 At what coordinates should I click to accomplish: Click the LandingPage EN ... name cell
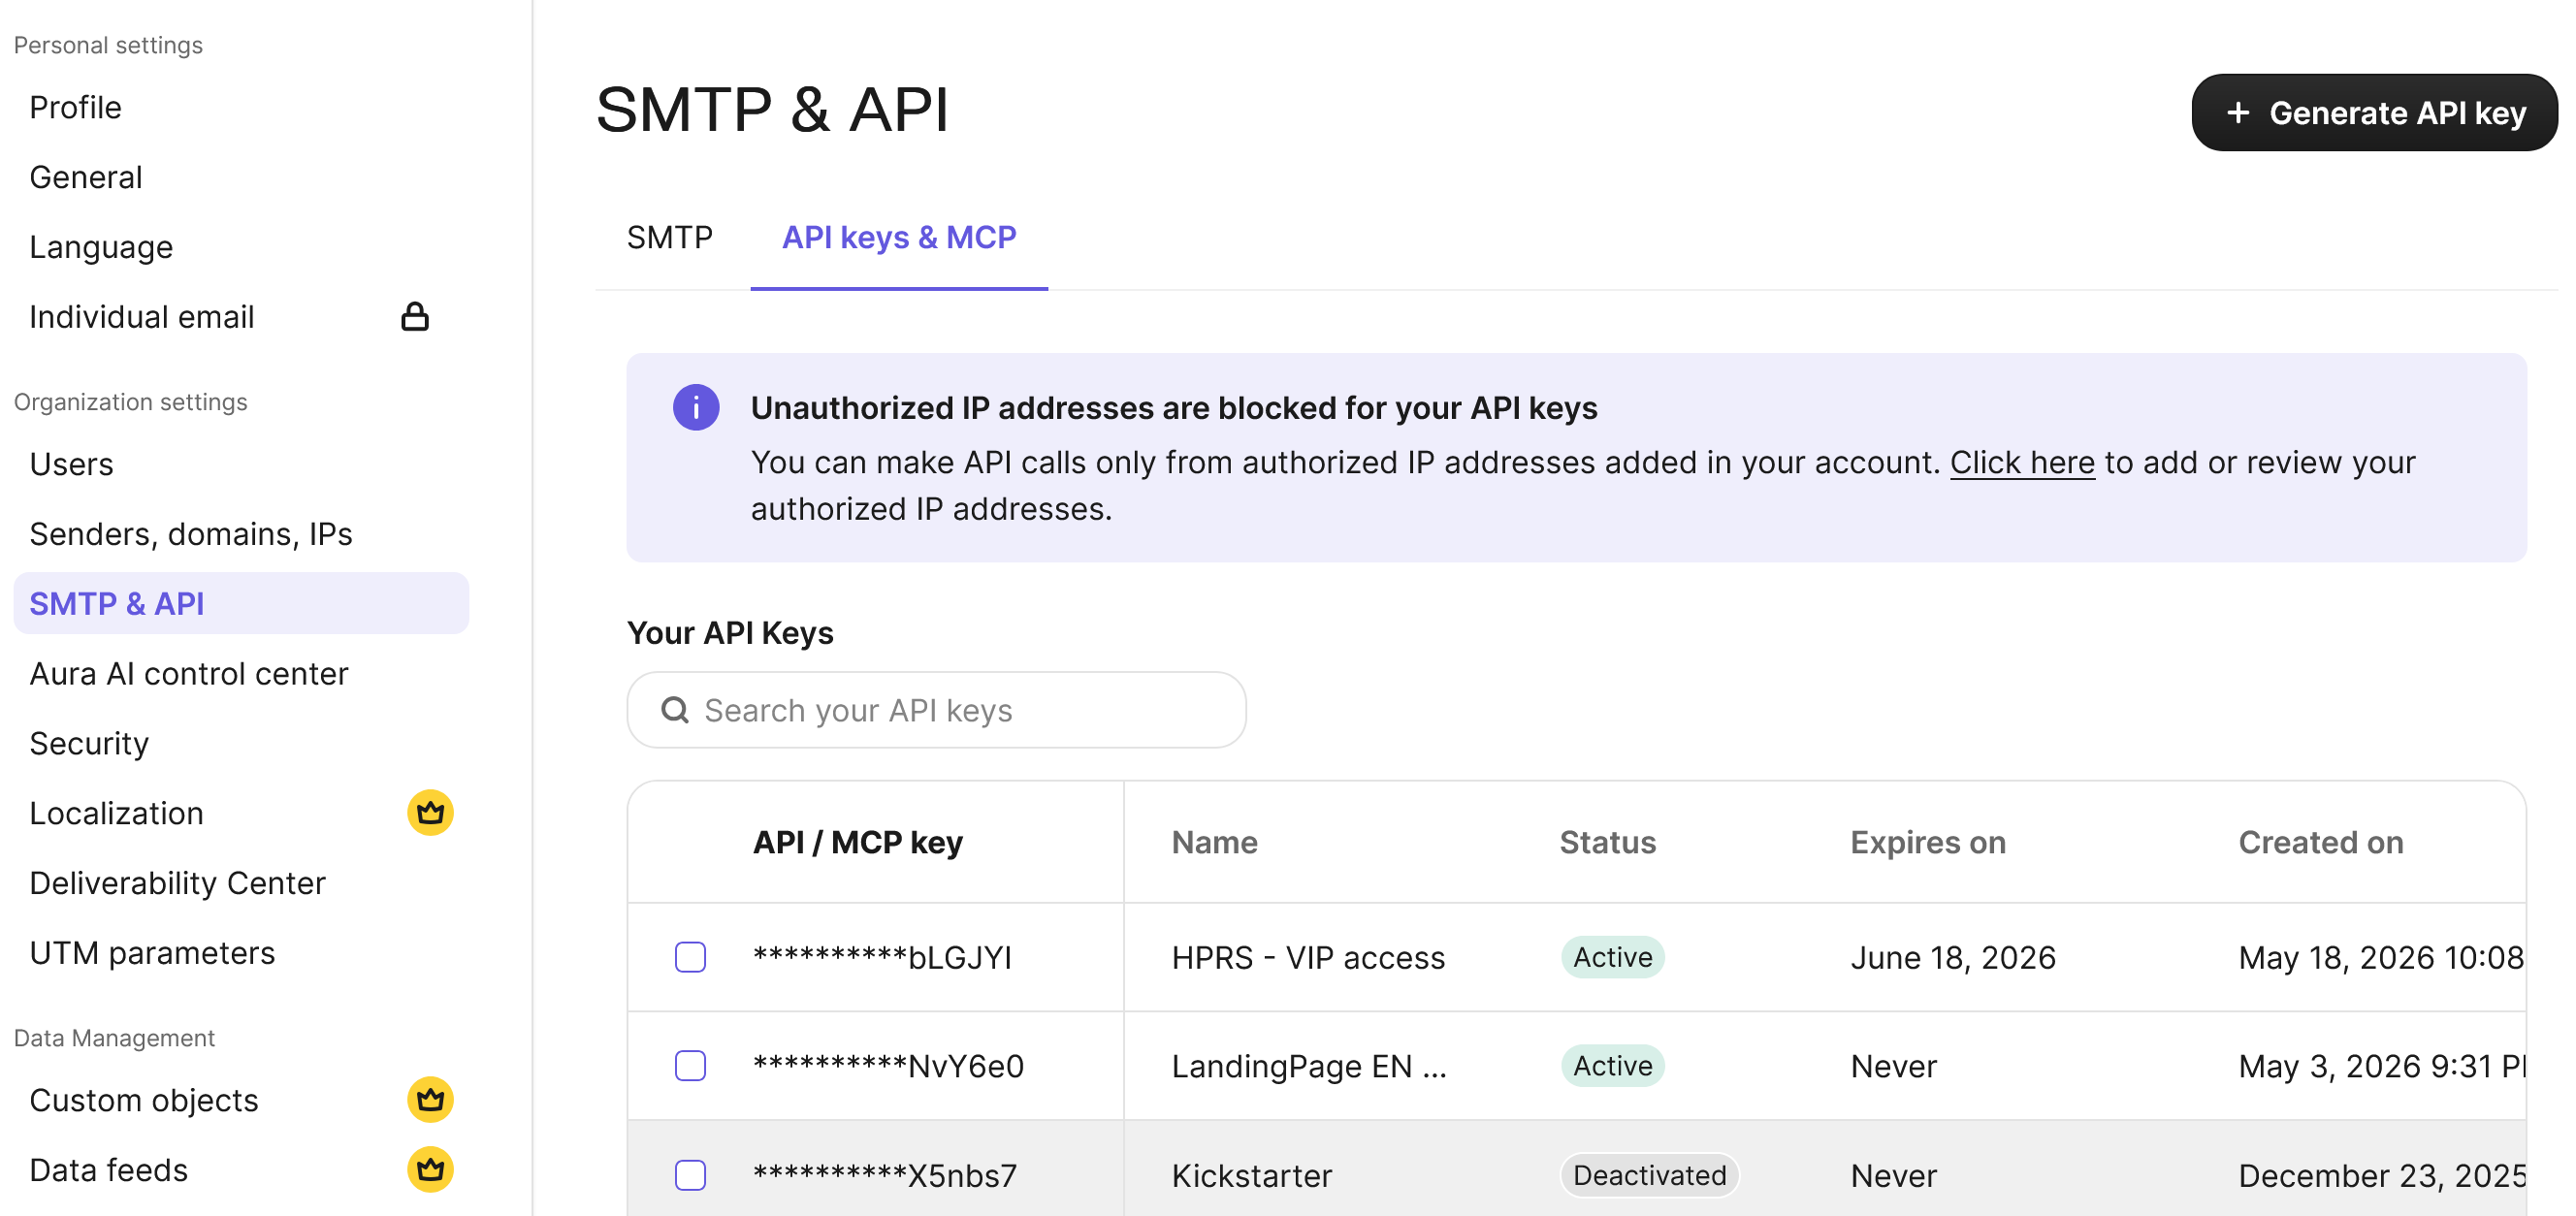[1309, 1067]
